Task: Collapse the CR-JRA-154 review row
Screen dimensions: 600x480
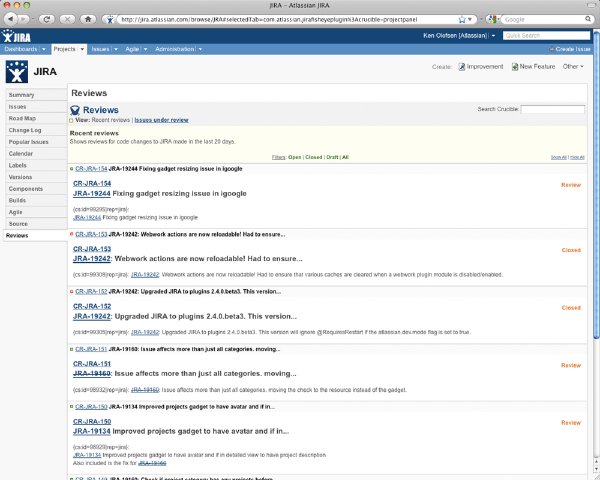Action: coord(72,169)
